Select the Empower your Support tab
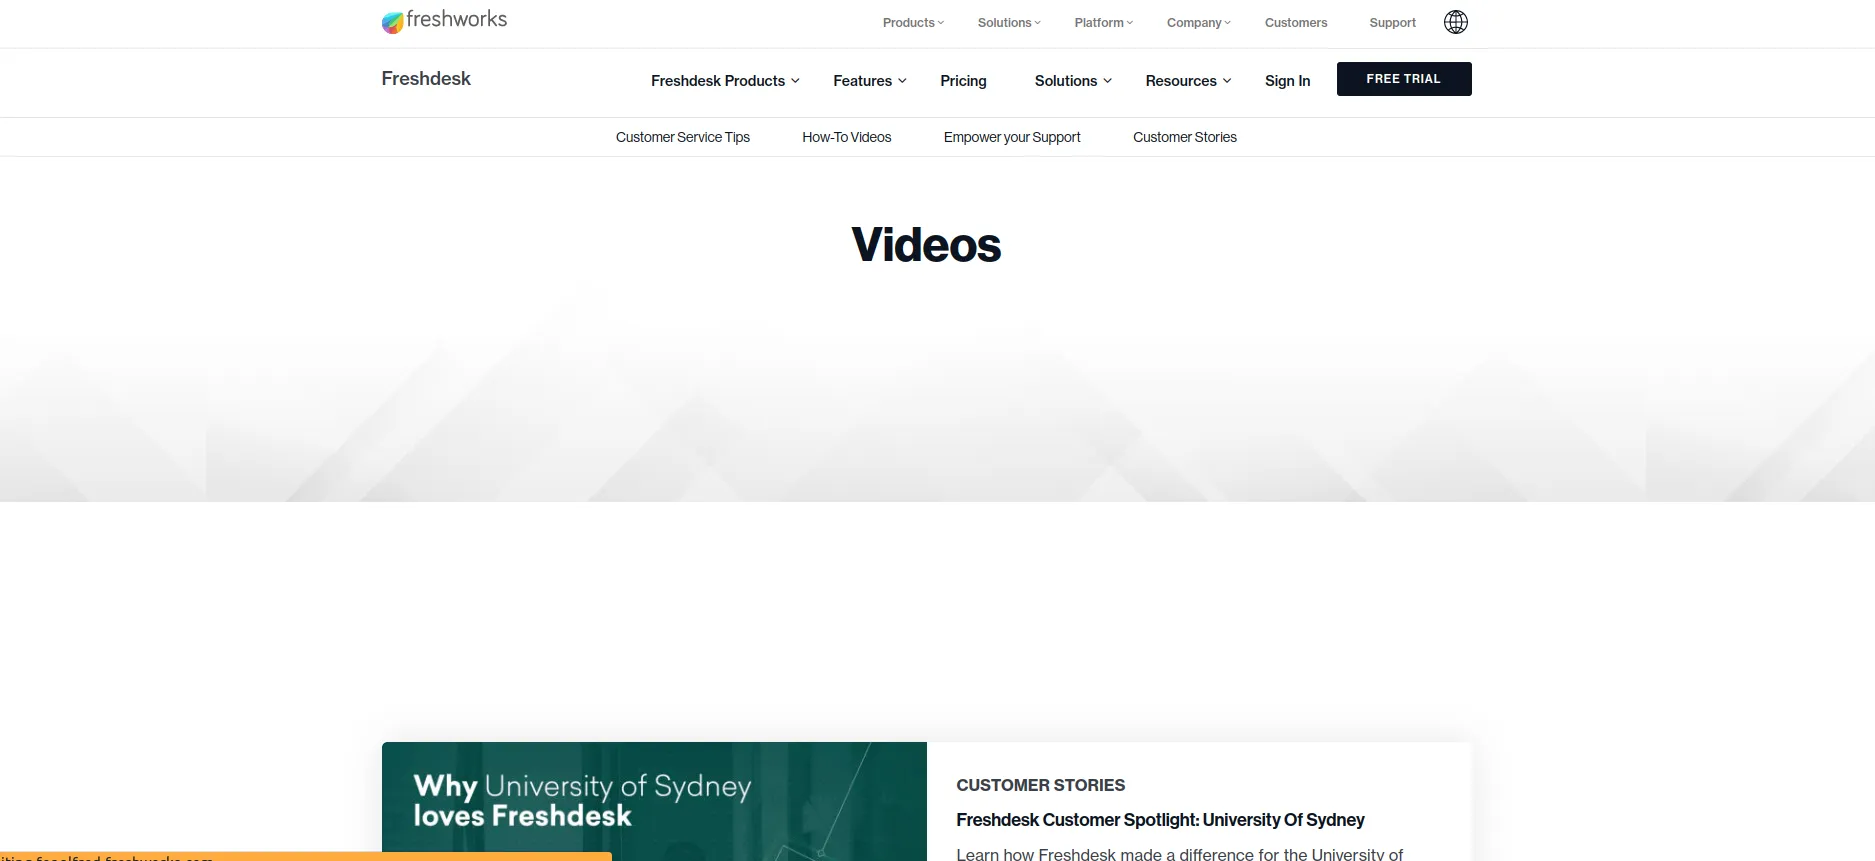The width and height of the screenshot is (1875, 861). coord(1012,138)
